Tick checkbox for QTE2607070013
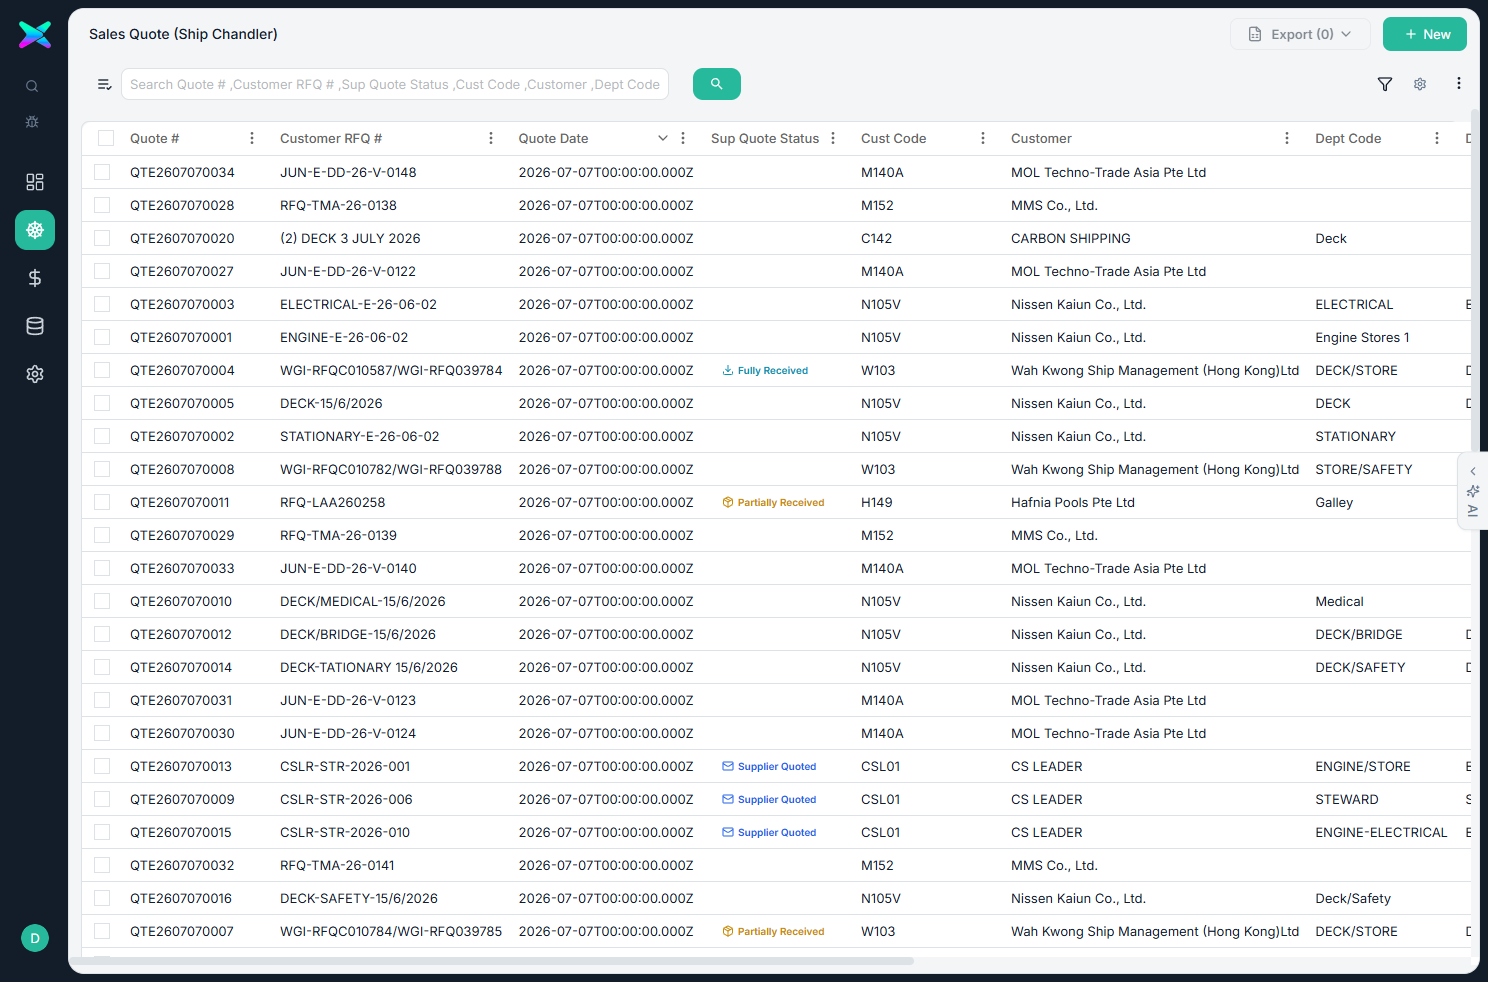Viewport: 1488px width, 982px height. pyautogui.click(x=102, y=766)
